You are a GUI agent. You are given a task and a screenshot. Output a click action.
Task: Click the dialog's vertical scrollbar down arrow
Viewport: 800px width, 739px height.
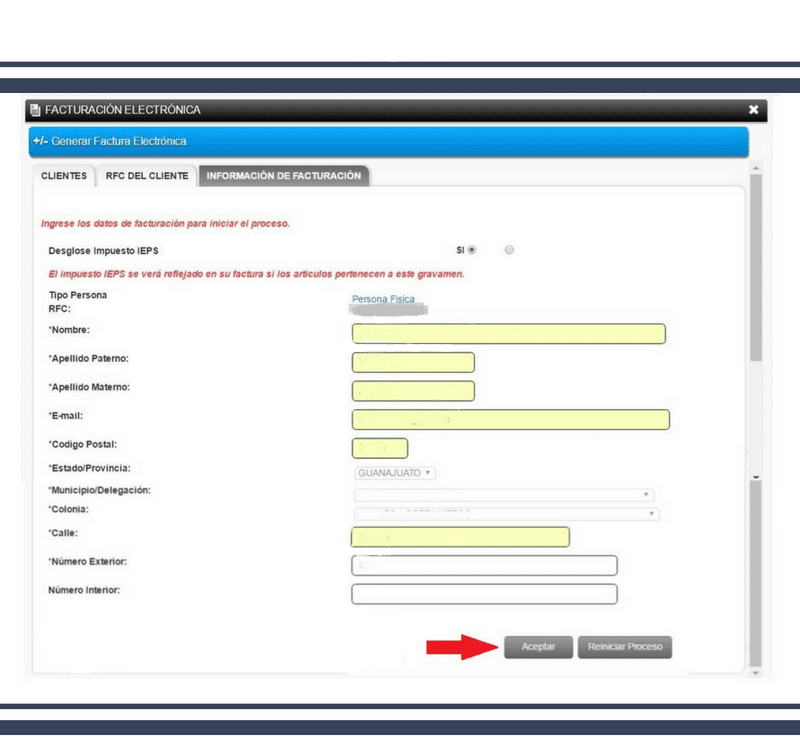pos(756,673)
